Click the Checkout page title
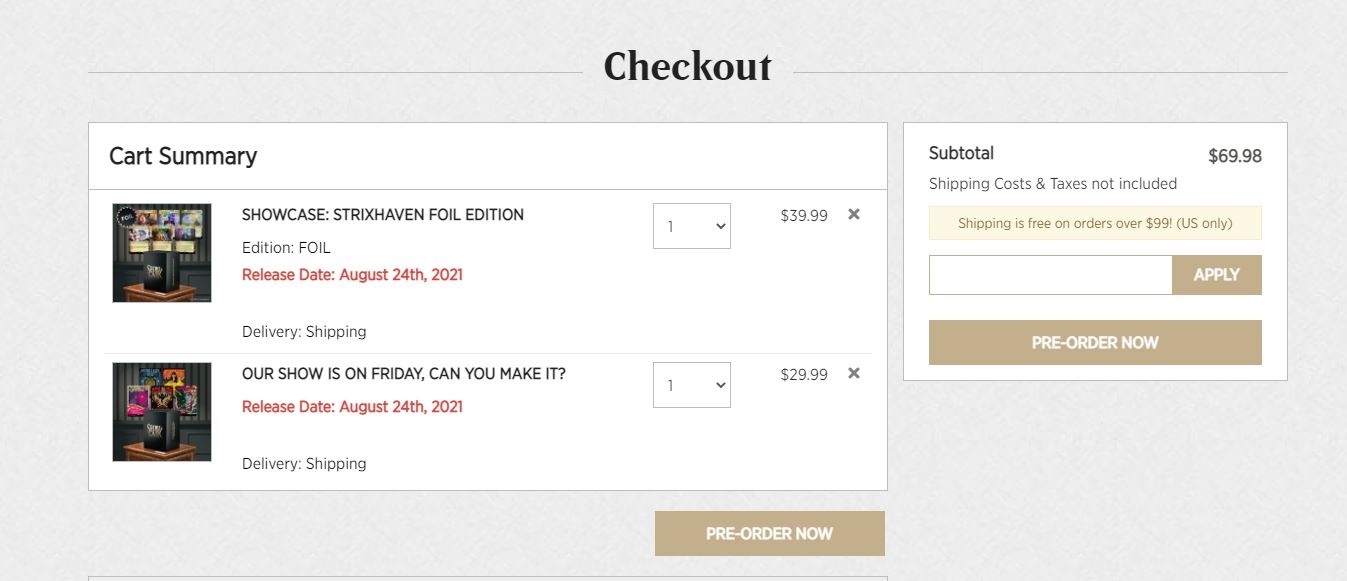Viewport: 1347px width, 581px height. tap(688, 67)
